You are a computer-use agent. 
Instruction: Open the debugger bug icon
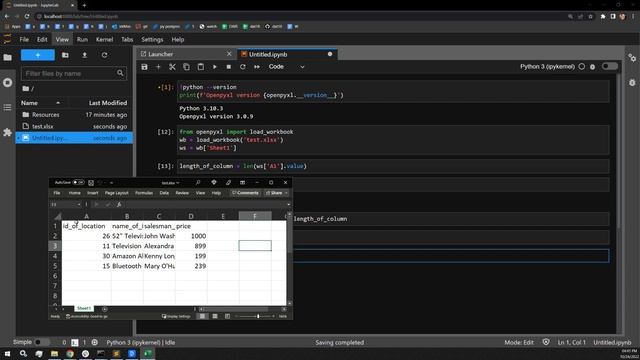[x=593, y=67]
